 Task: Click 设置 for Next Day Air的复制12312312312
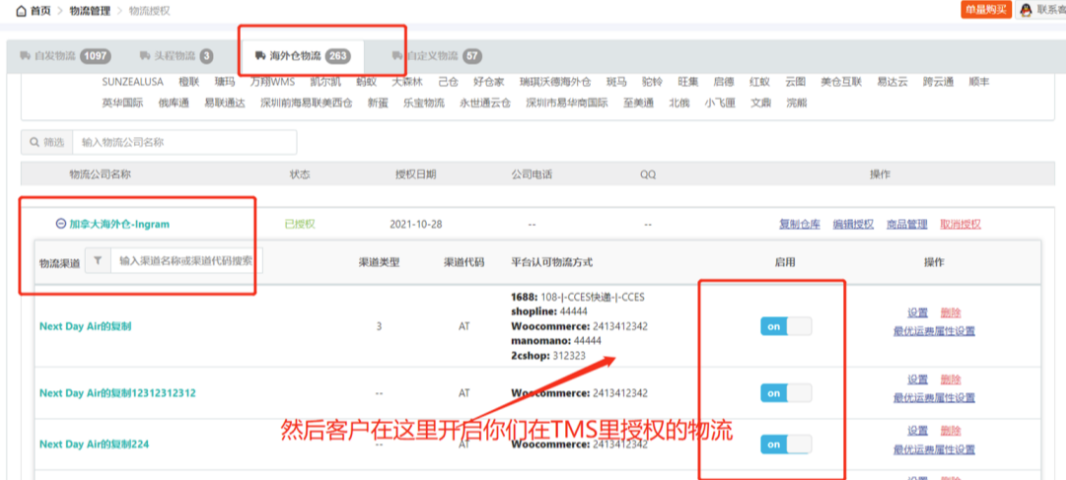(917, 379)
